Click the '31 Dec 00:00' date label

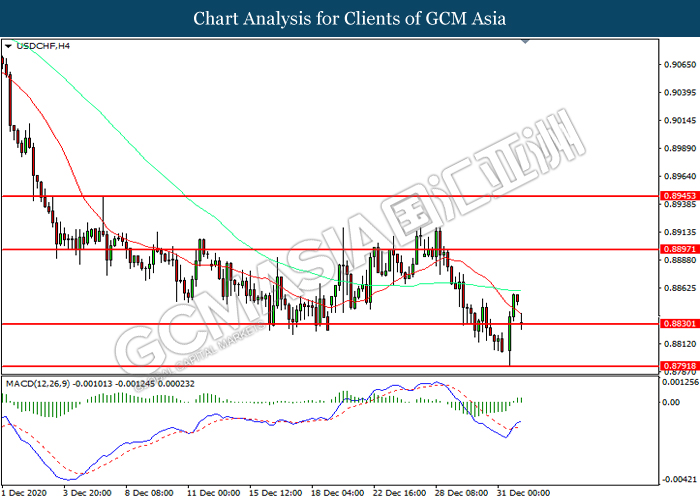523,492
